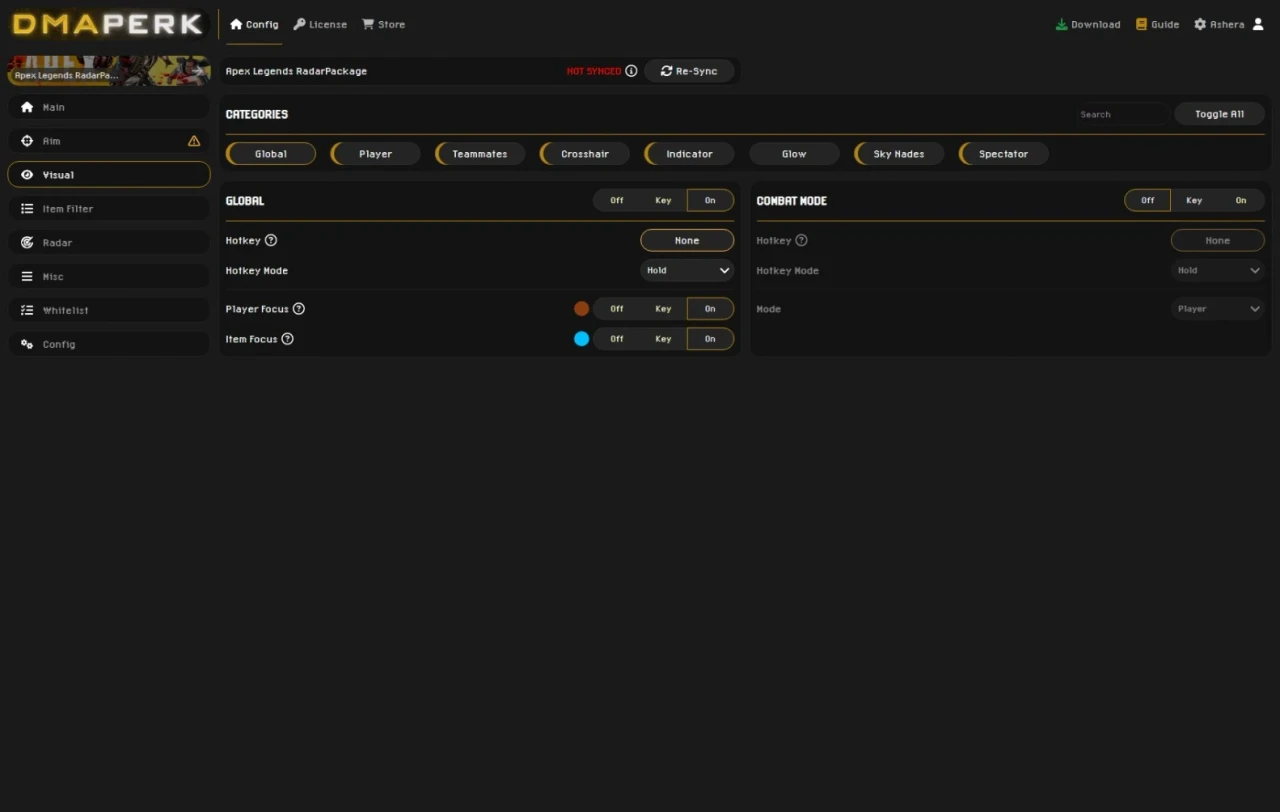1280x812 pixels.
Task: Open the Store page
Action: [383, 24]
